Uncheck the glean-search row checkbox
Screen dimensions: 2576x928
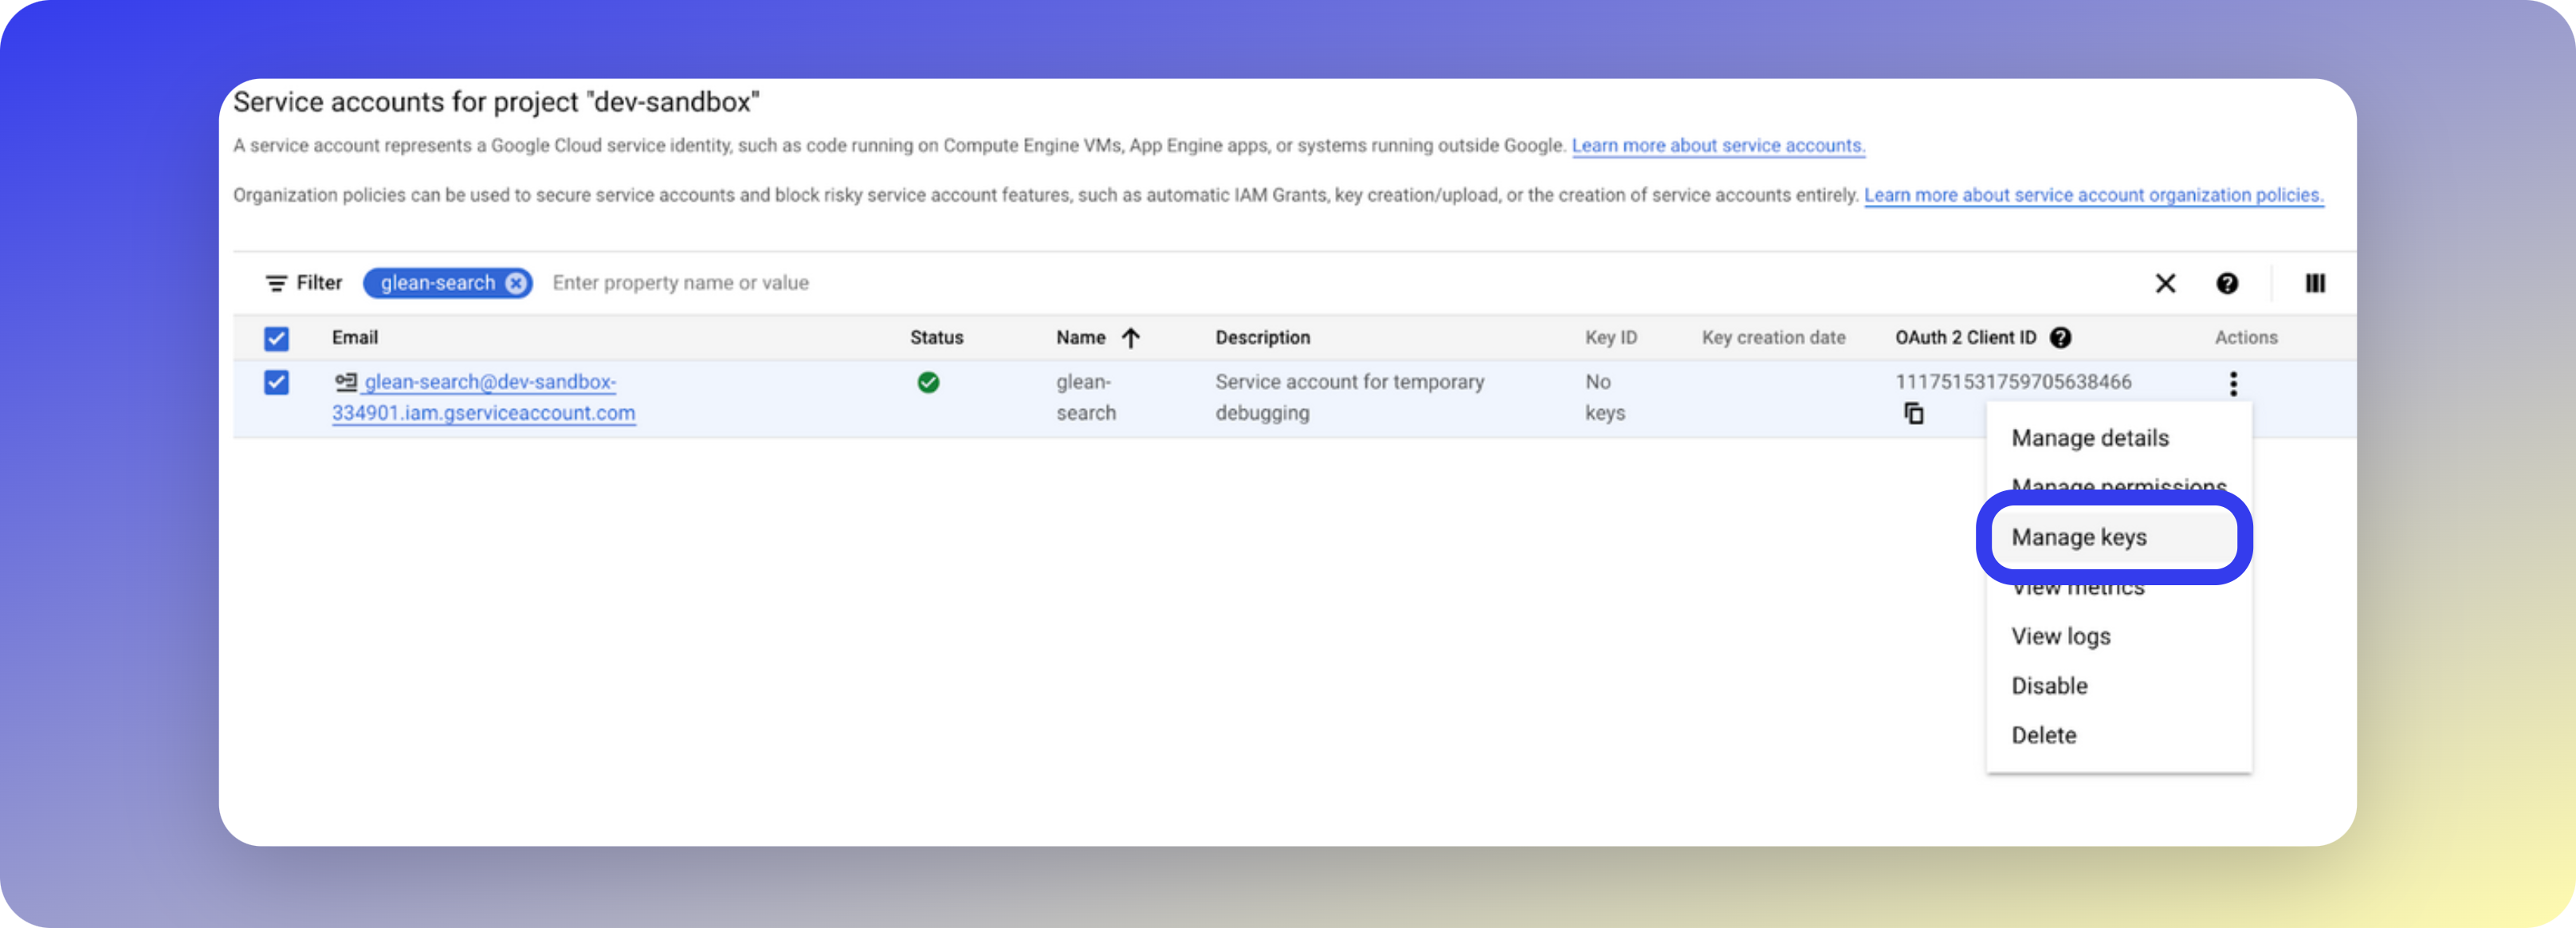coord(276,382)
